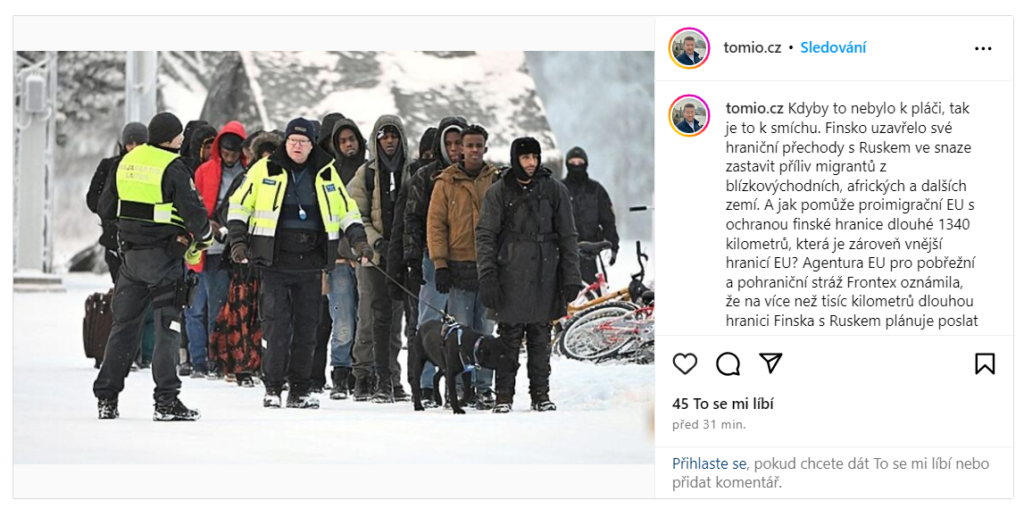The width and height of the screenshot is (1024, 509).
Task: Save post with bookmark icon
Action: (x=985, y=363)
